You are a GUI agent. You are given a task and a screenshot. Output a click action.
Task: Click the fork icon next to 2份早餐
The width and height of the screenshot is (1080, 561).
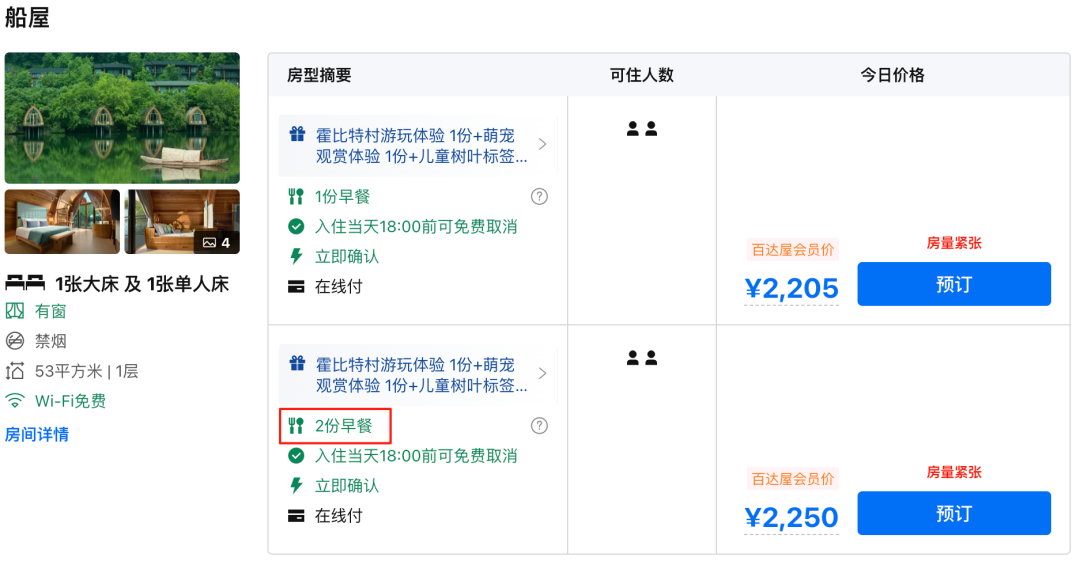point(296,426)
